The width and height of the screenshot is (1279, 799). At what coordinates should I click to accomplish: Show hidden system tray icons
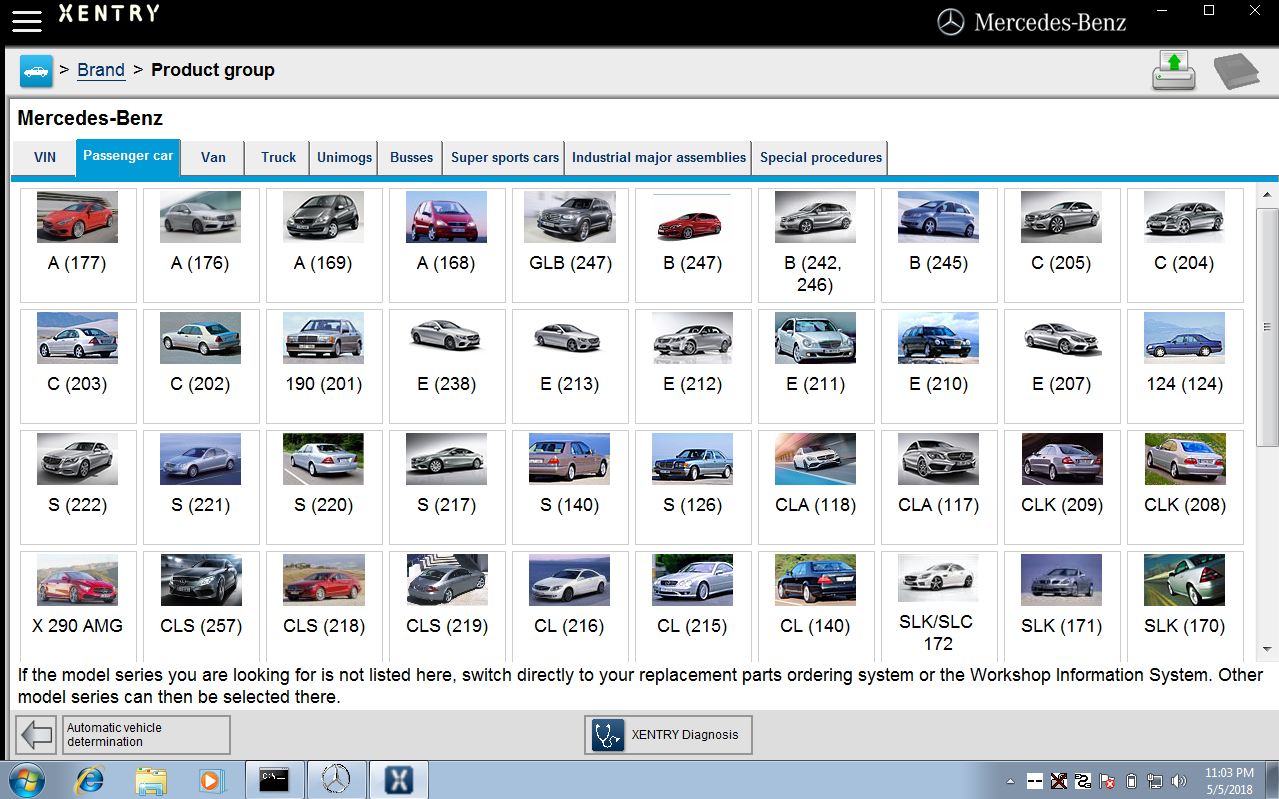[1011, 781]
